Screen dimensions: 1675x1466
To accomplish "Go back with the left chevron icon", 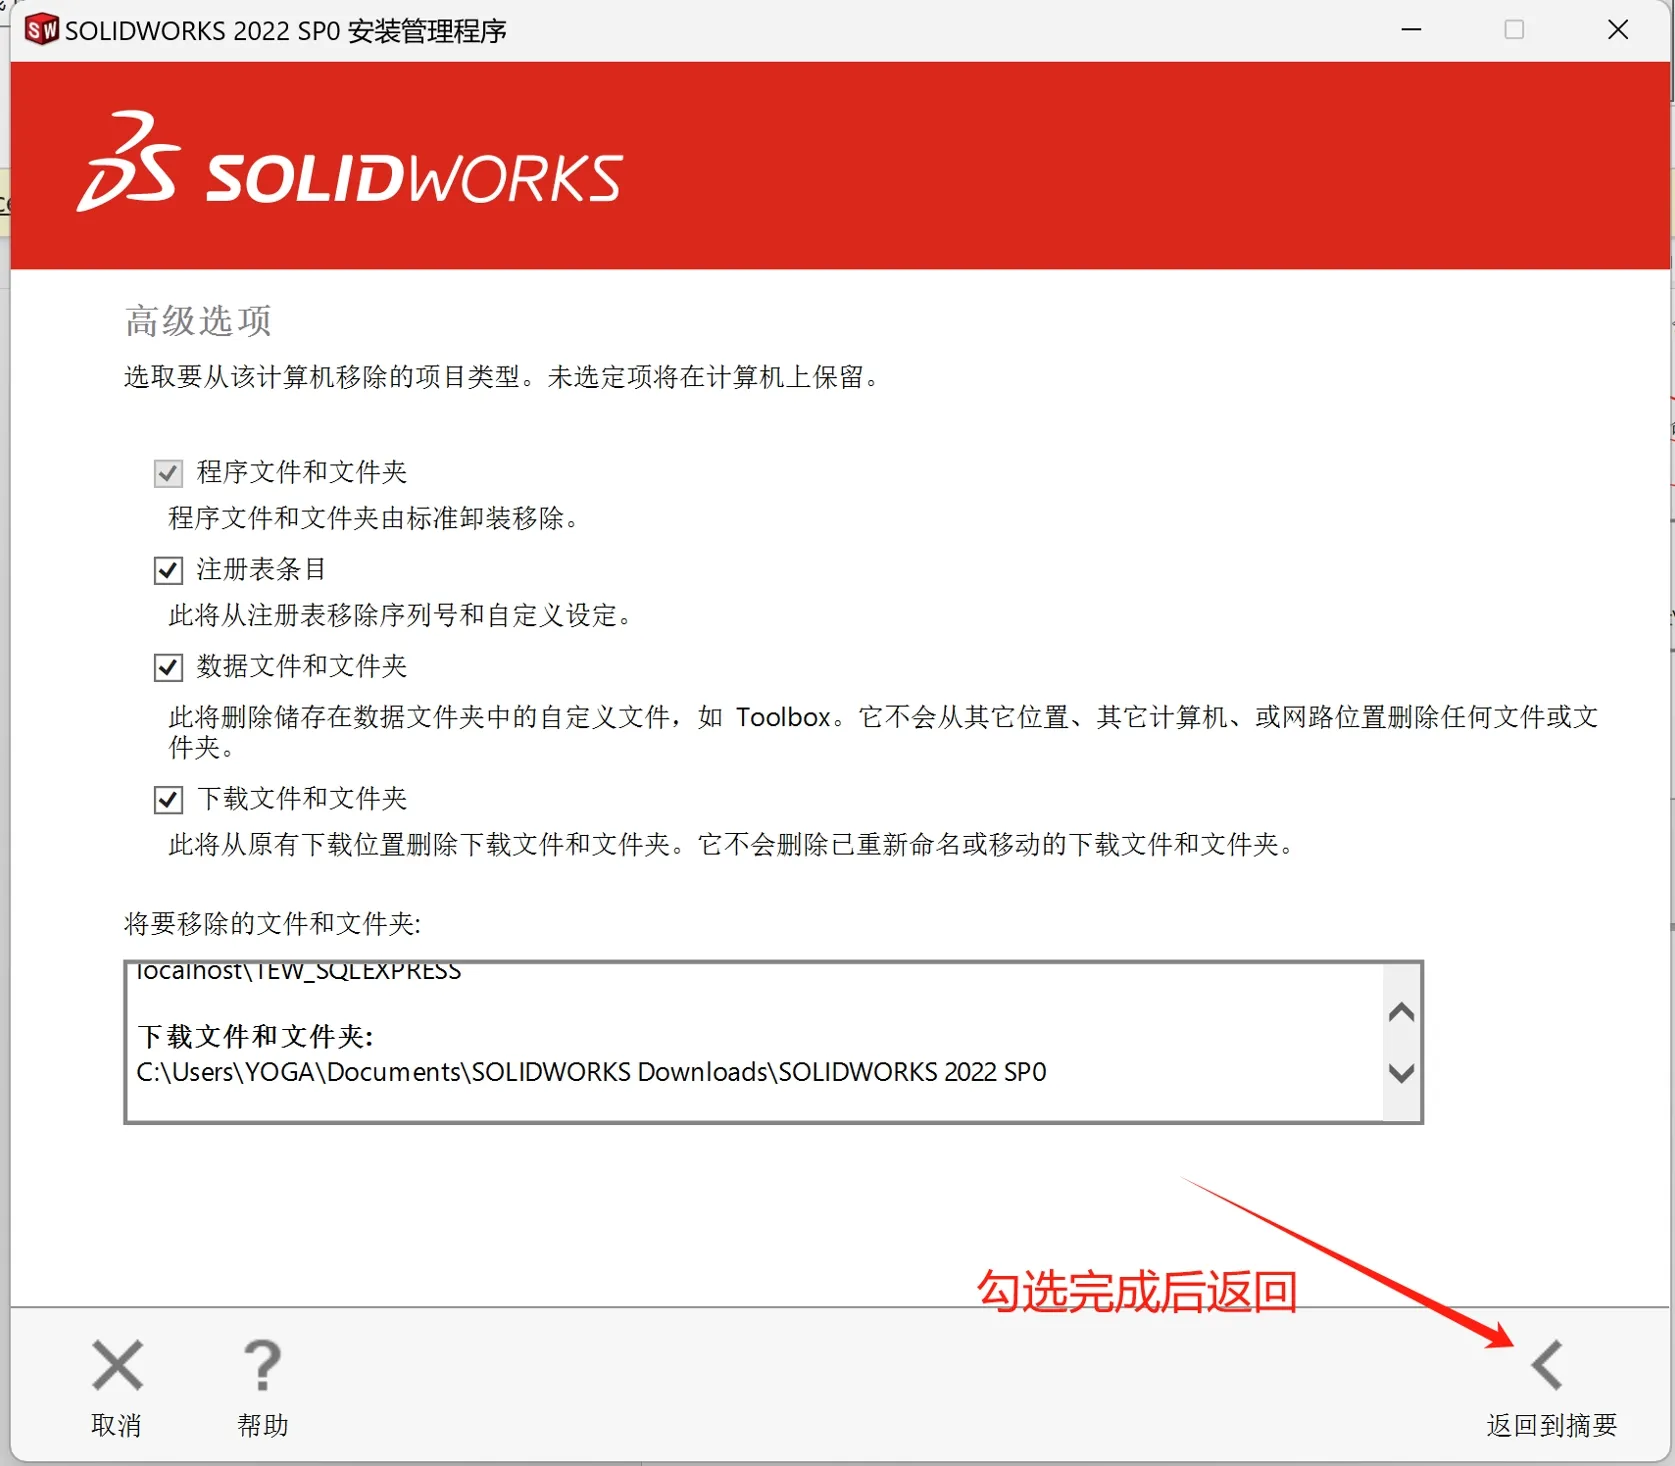I will 1547,1365.
